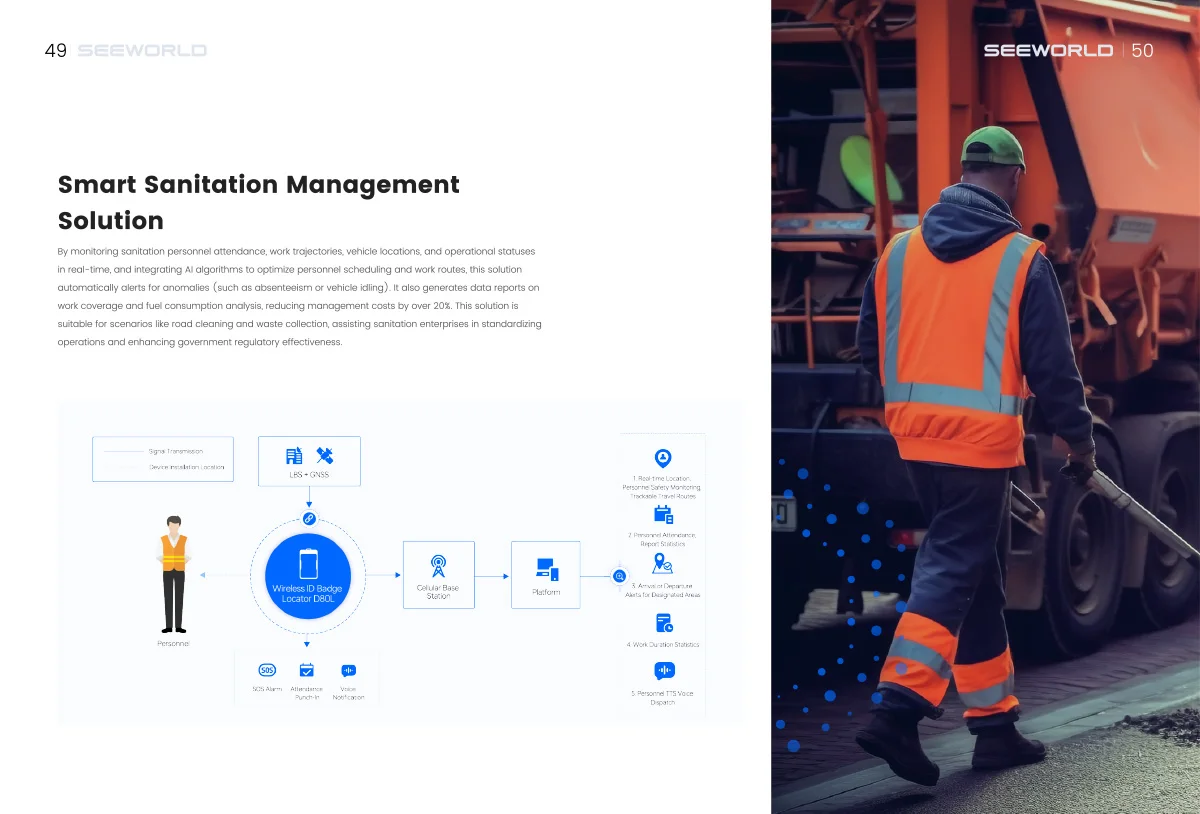The width and height of the screenshot is (1200, 814).
Task: Click the 'LBS + GNSS' label
Action: coord(309,475)
